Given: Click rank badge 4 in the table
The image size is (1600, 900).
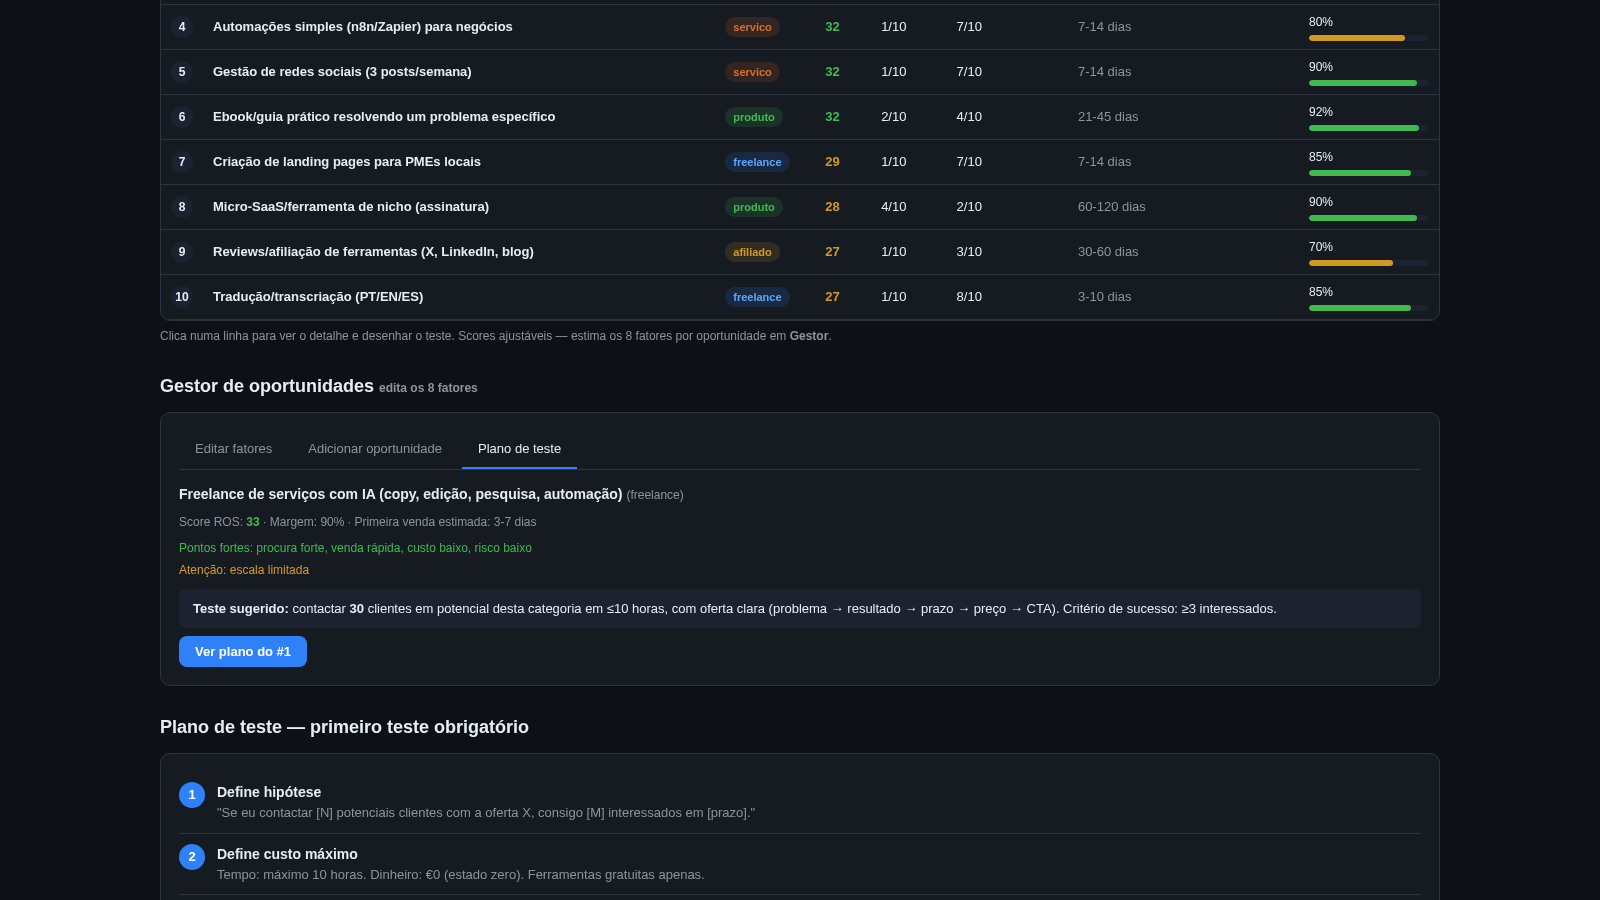Looking at the screenshot, I should click(182, 27).
